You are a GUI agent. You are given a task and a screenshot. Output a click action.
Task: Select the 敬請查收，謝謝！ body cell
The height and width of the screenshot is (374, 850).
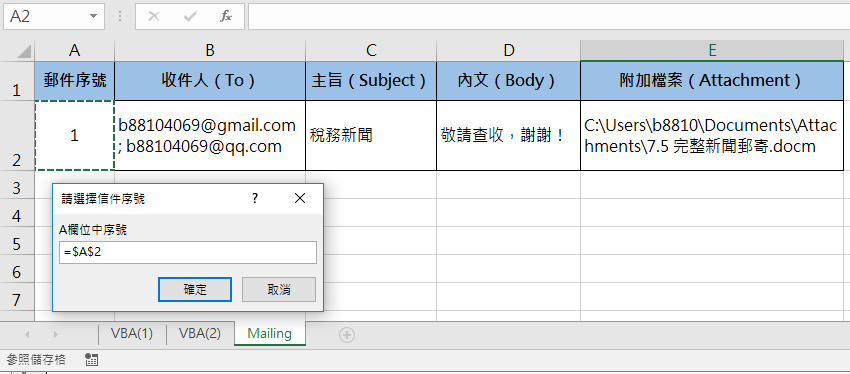[508, 136]
